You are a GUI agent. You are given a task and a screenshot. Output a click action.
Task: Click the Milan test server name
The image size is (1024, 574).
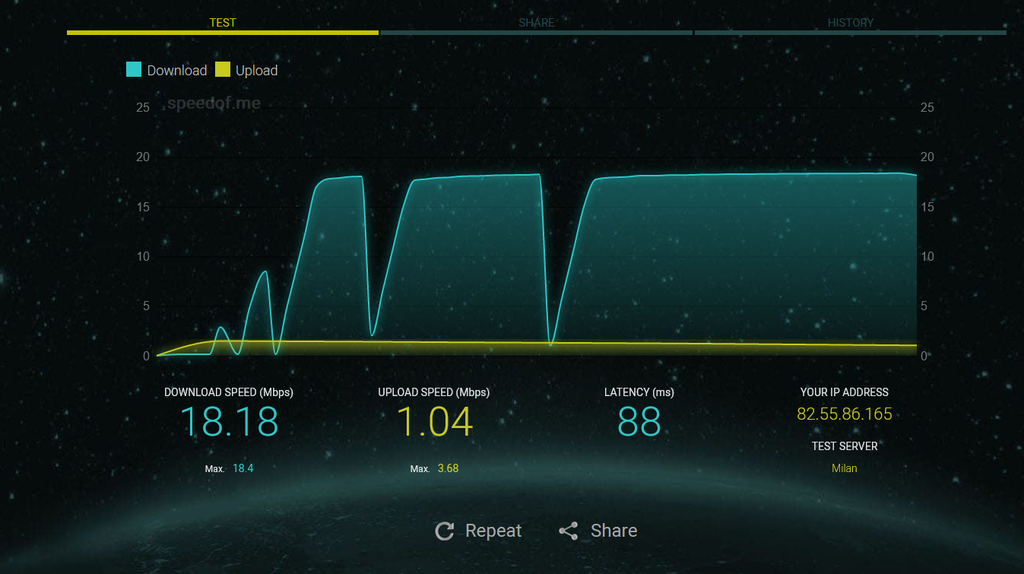pyautogui.click(x=844, y=468)
